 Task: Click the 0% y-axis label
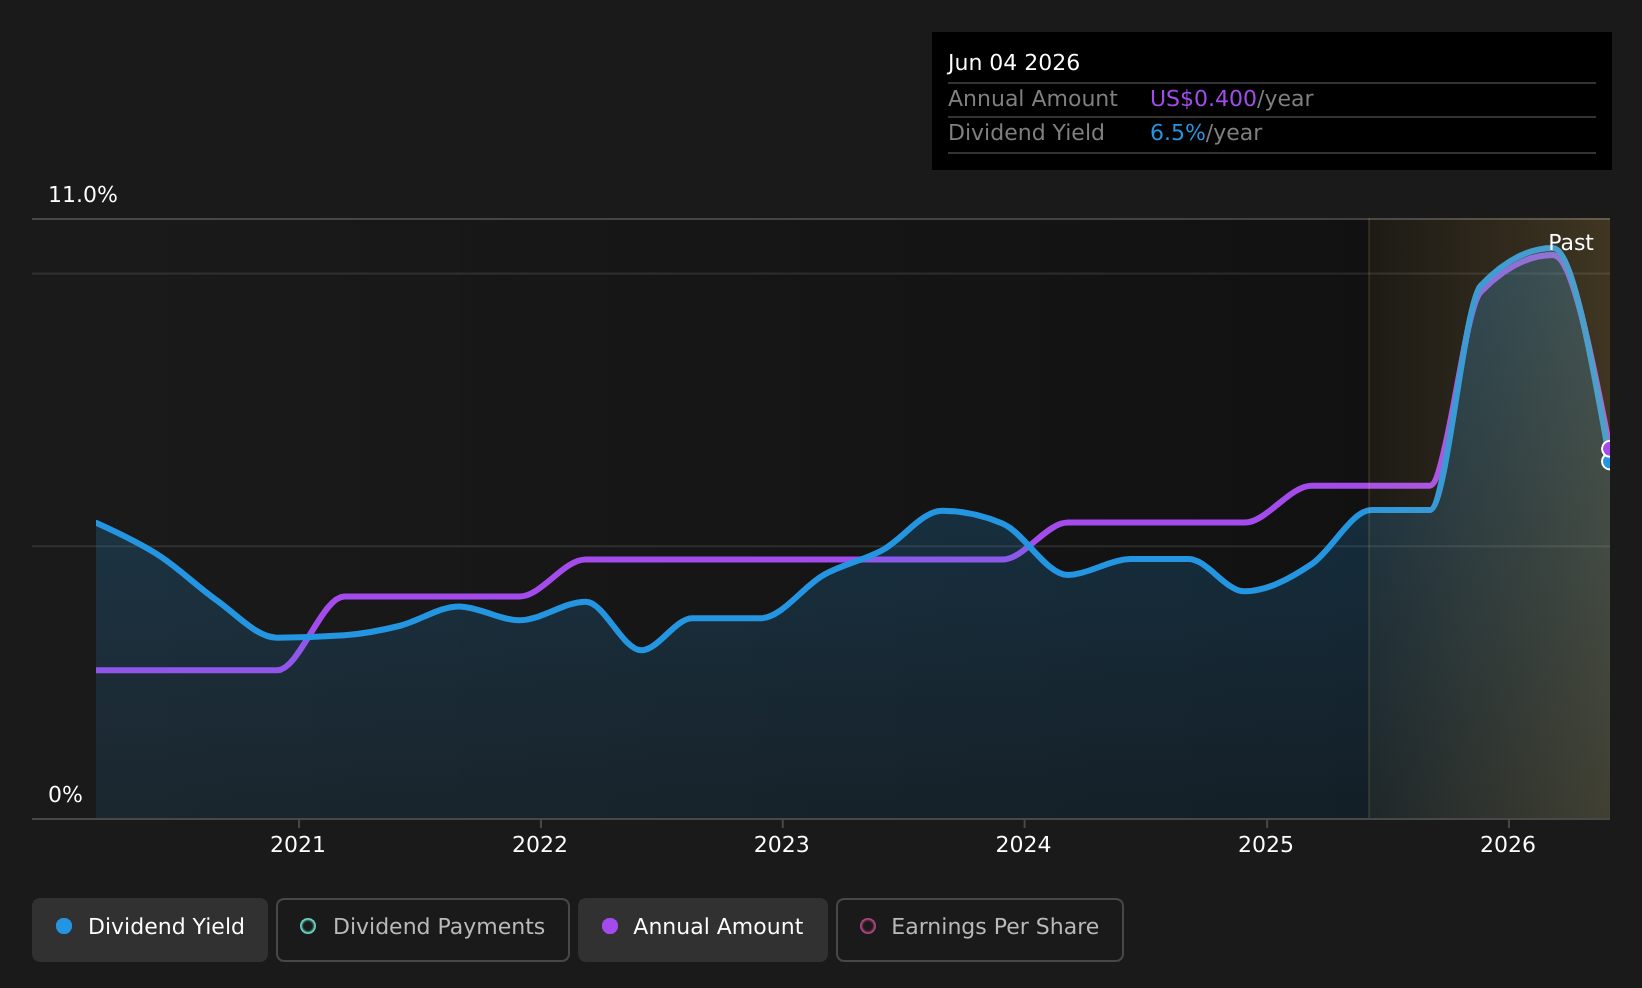click(66, 795)
